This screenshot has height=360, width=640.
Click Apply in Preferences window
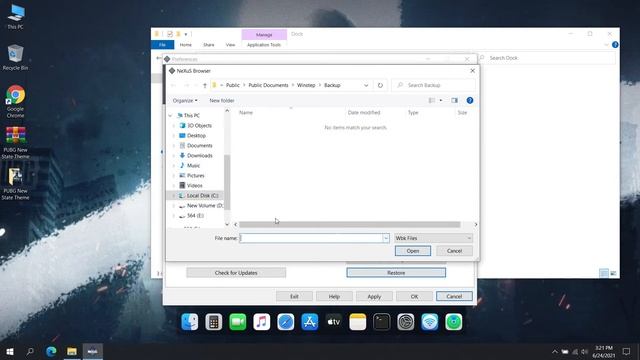pyautogui.click(x=374, y=296)
